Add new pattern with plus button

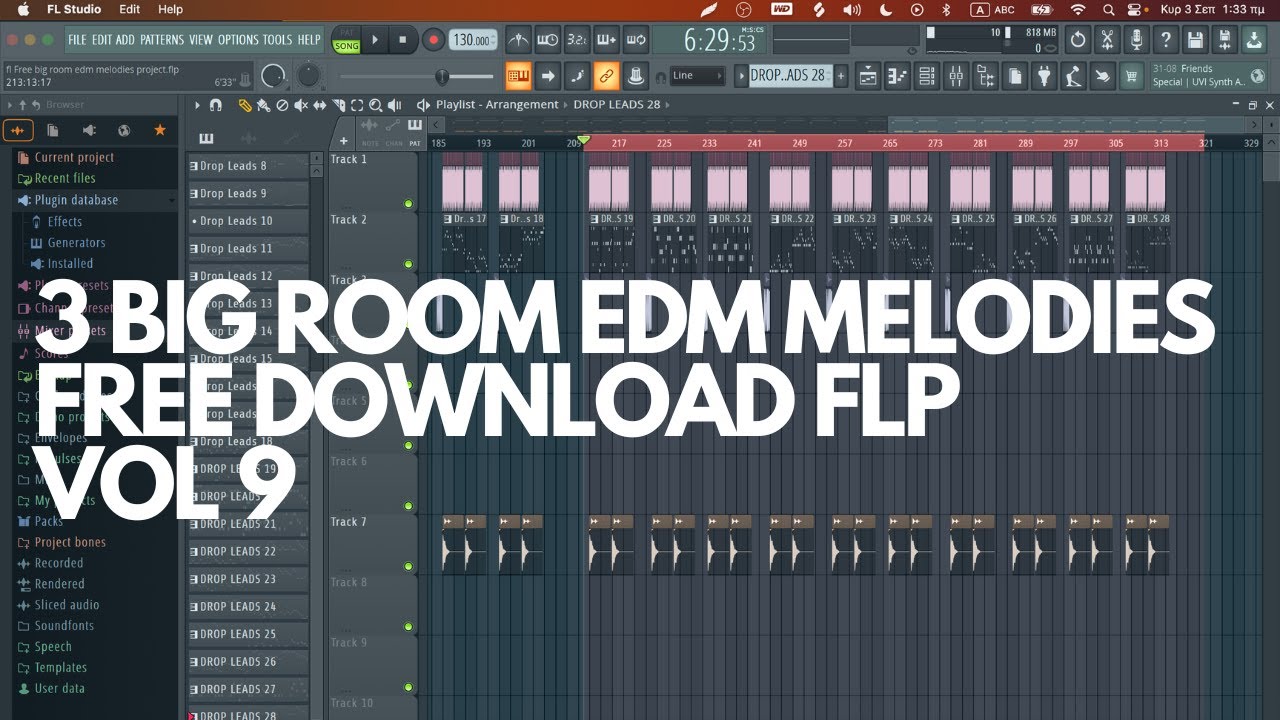point(841,75)
